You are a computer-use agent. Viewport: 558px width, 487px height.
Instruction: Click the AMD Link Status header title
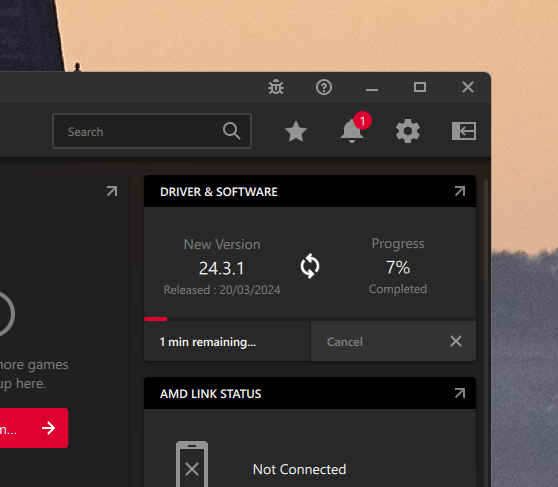pyautogui.click(x=210, y=394)
